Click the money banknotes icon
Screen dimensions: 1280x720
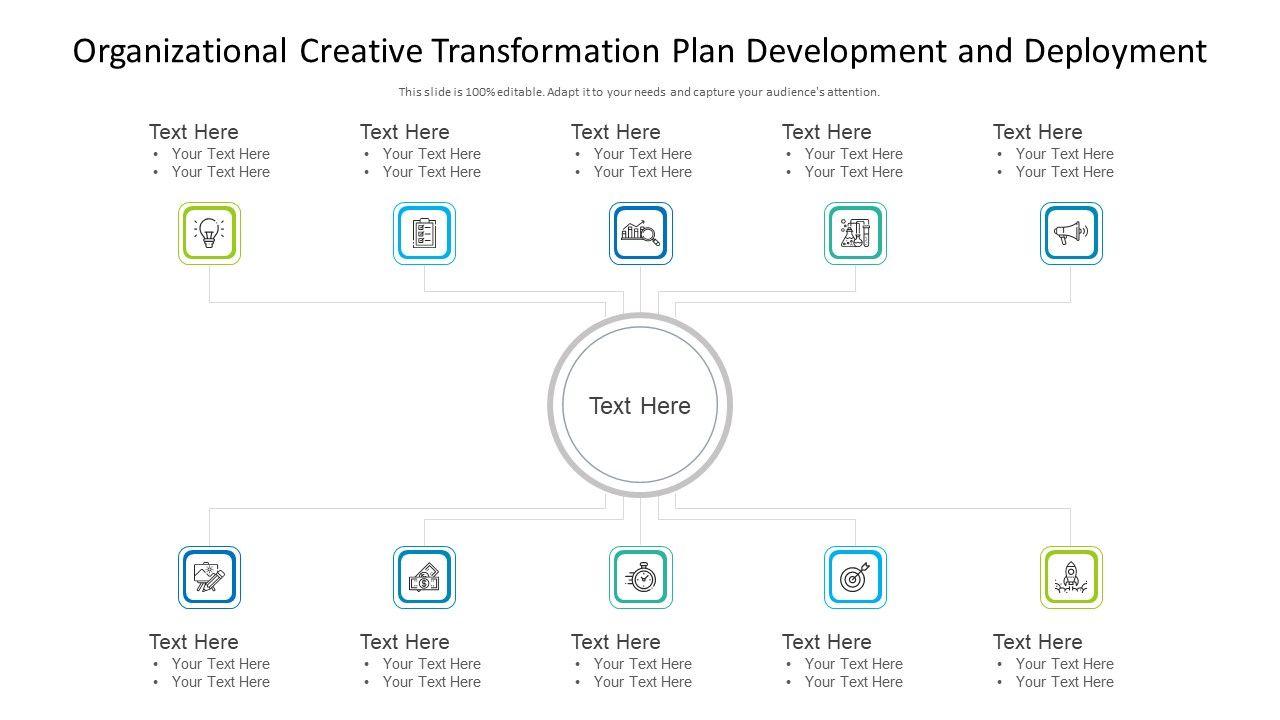(x=424, y=577)
